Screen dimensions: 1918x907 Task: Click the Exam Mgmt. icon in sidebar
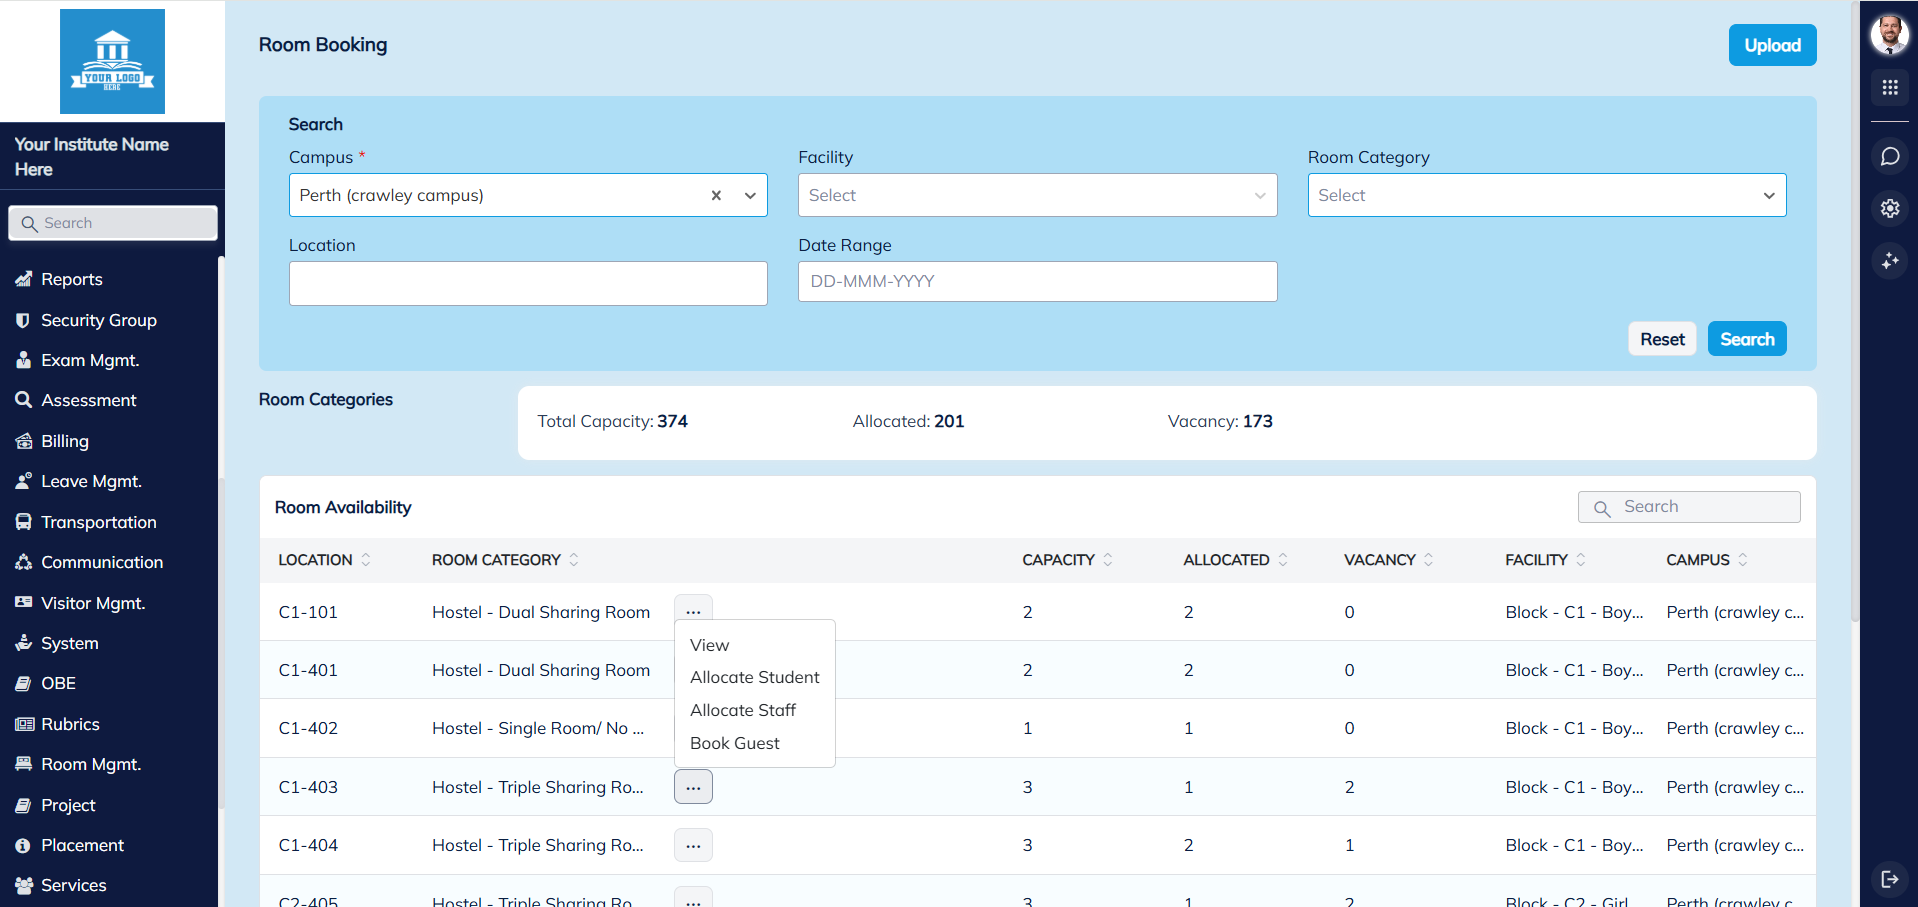tap(23, 360)
